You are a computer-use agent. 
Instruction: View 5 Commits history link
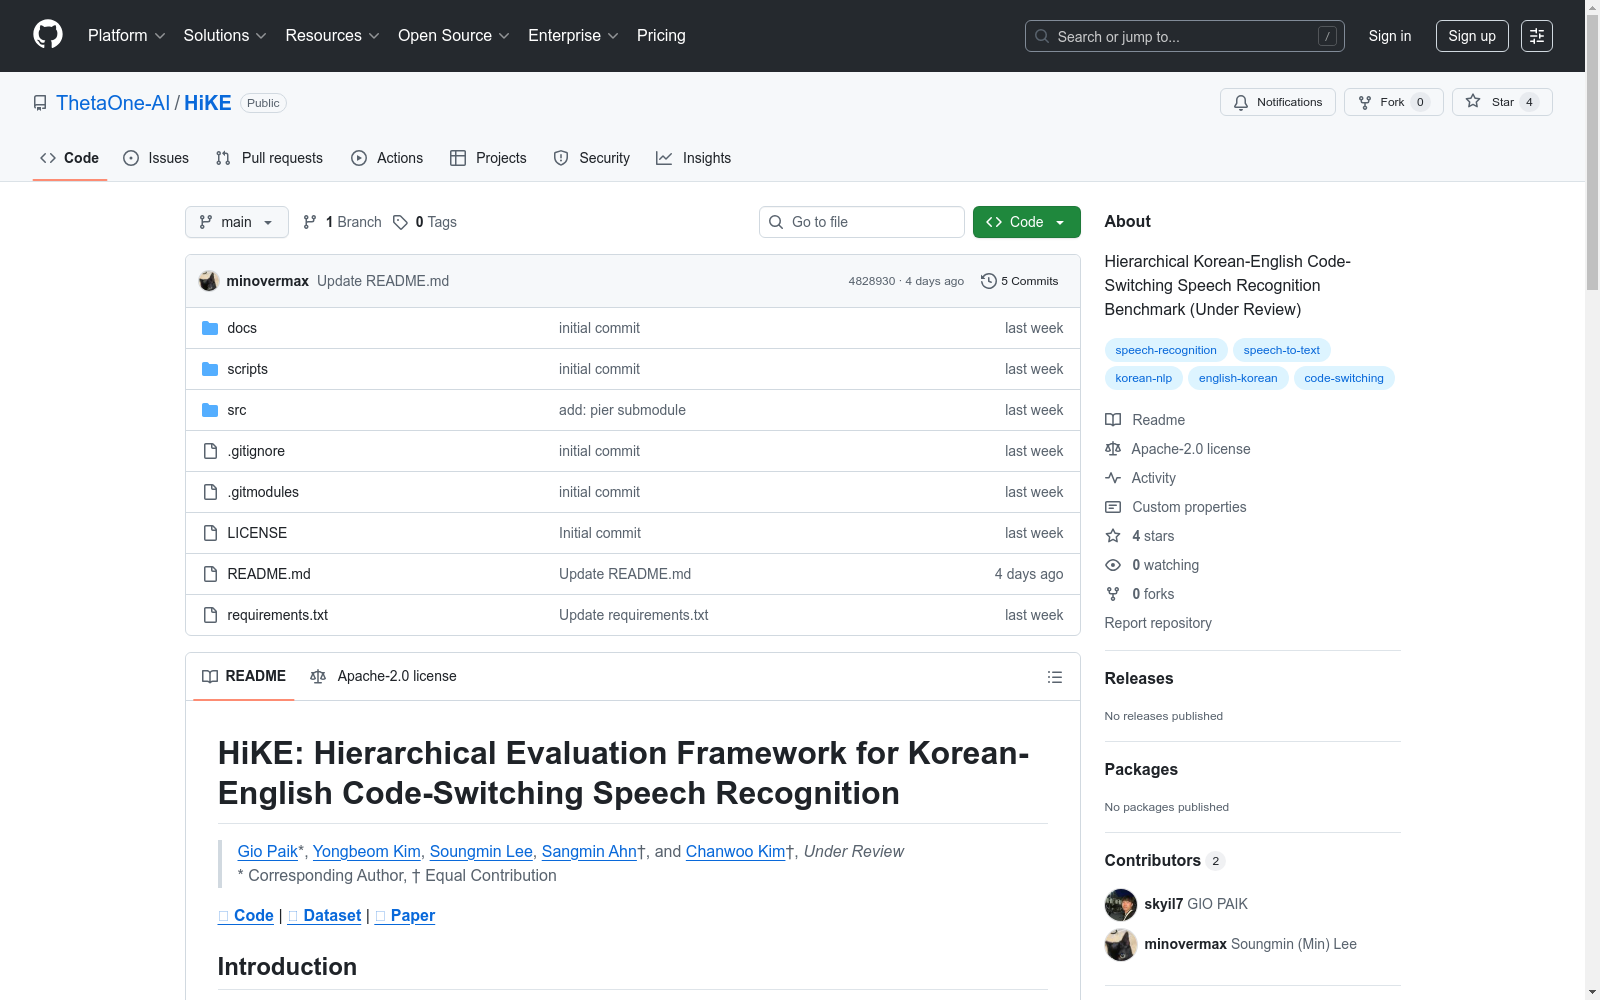(x=1020, y=281)
